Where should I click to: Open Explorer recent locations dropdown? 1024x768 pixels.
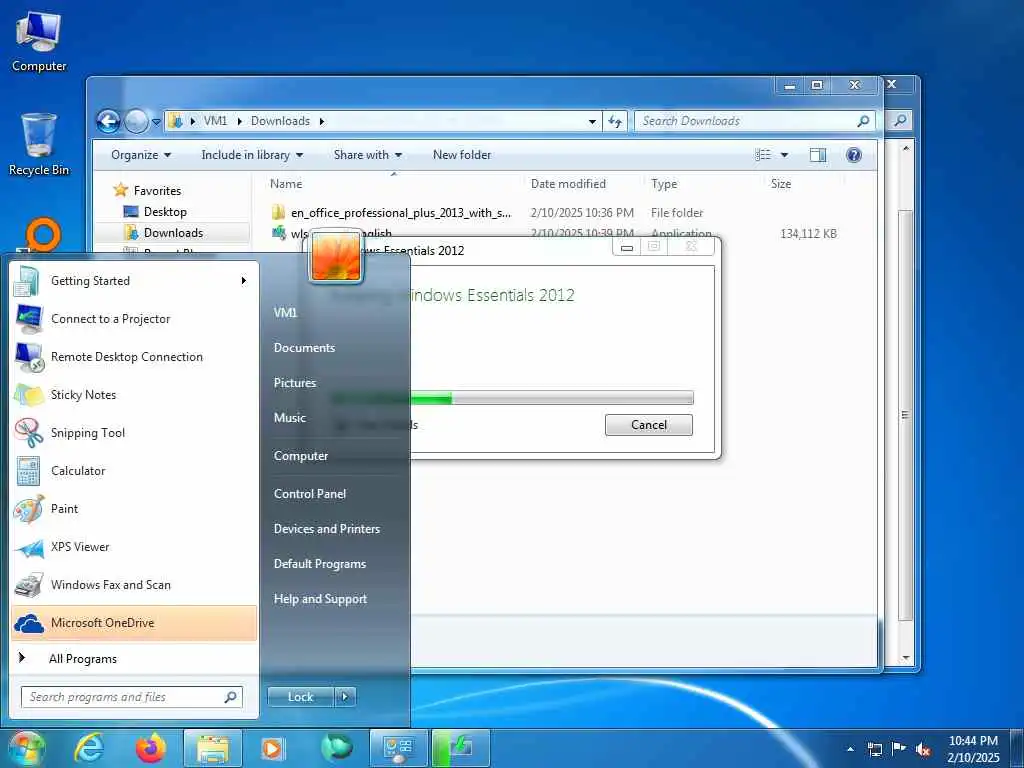pyautogui.click(x=156, y=121)
